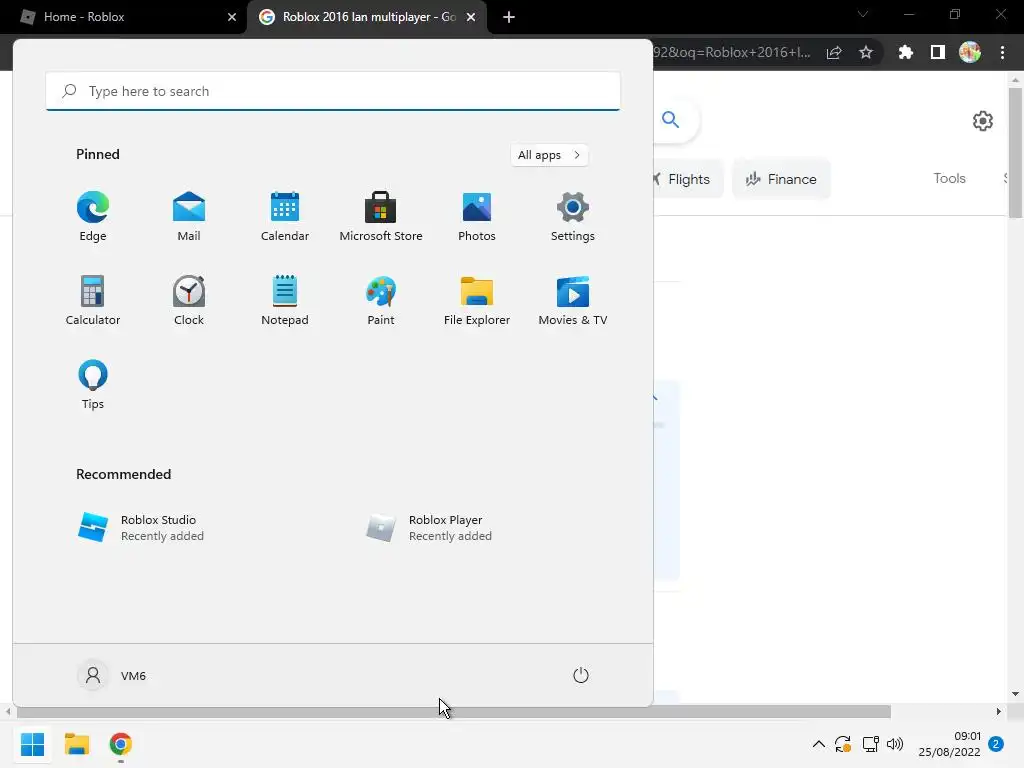The width and height of the screenshot is (1024, 768).
Task: Click the vertical scrollbar in Chrome
Action: point(1015,153)
